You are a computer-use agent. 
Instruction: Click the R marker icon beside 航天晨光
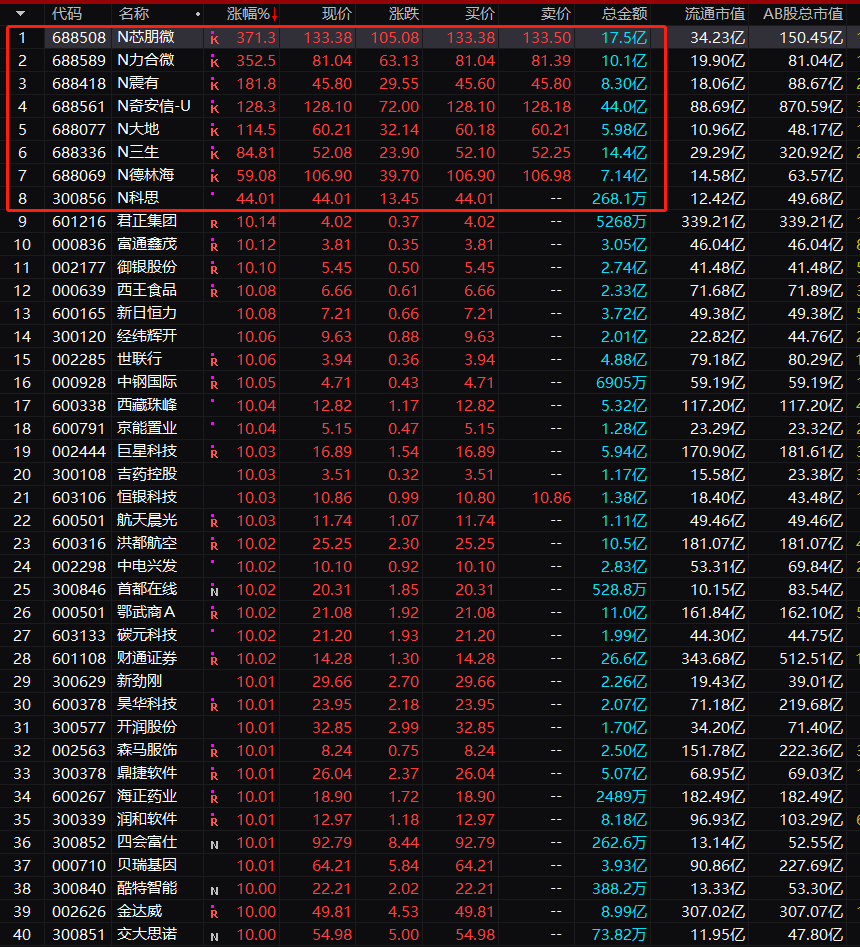(214, 522)
